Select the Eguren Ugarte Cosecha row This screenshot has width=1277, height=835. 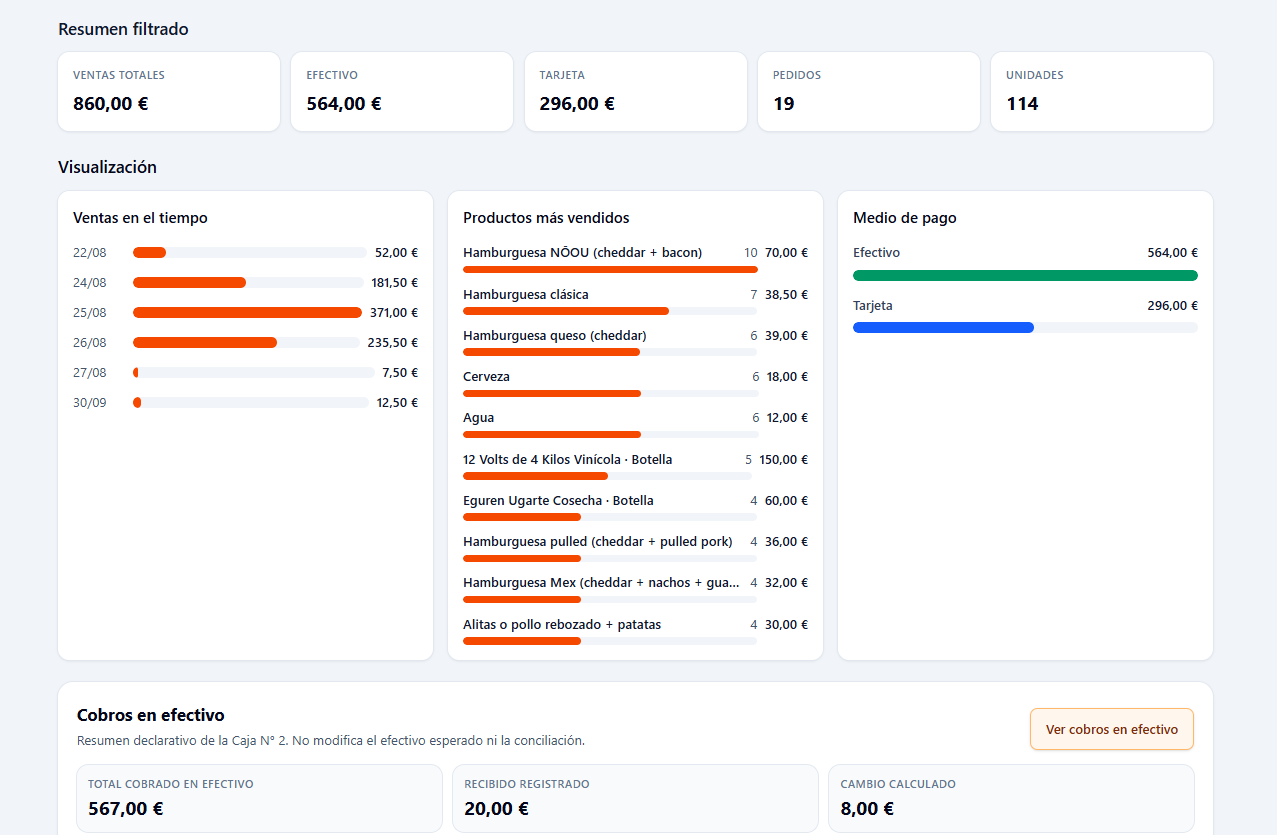pyautogui.click(x=635, y=507)
